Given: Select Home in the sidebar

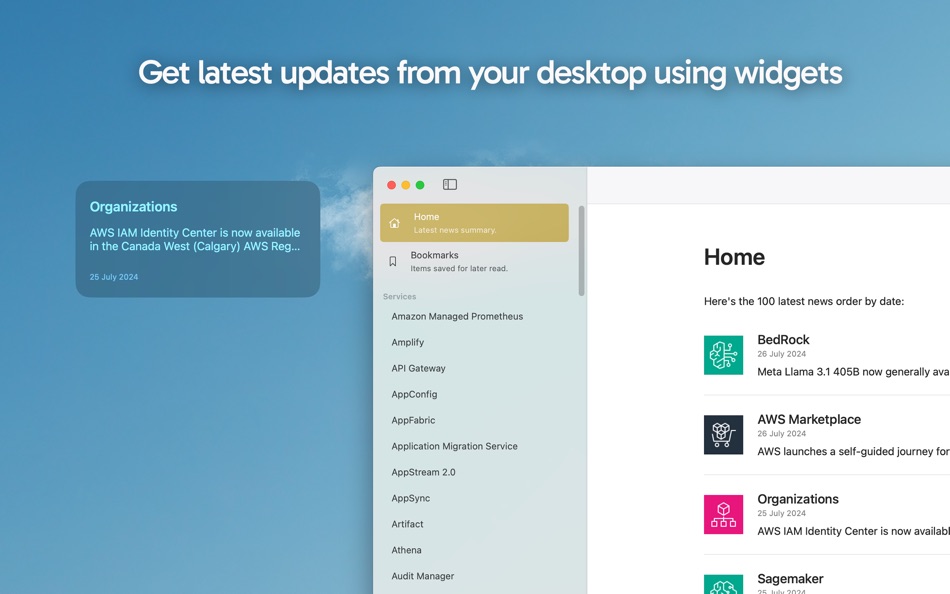Looking at the screenshot, I should point(474,222).
